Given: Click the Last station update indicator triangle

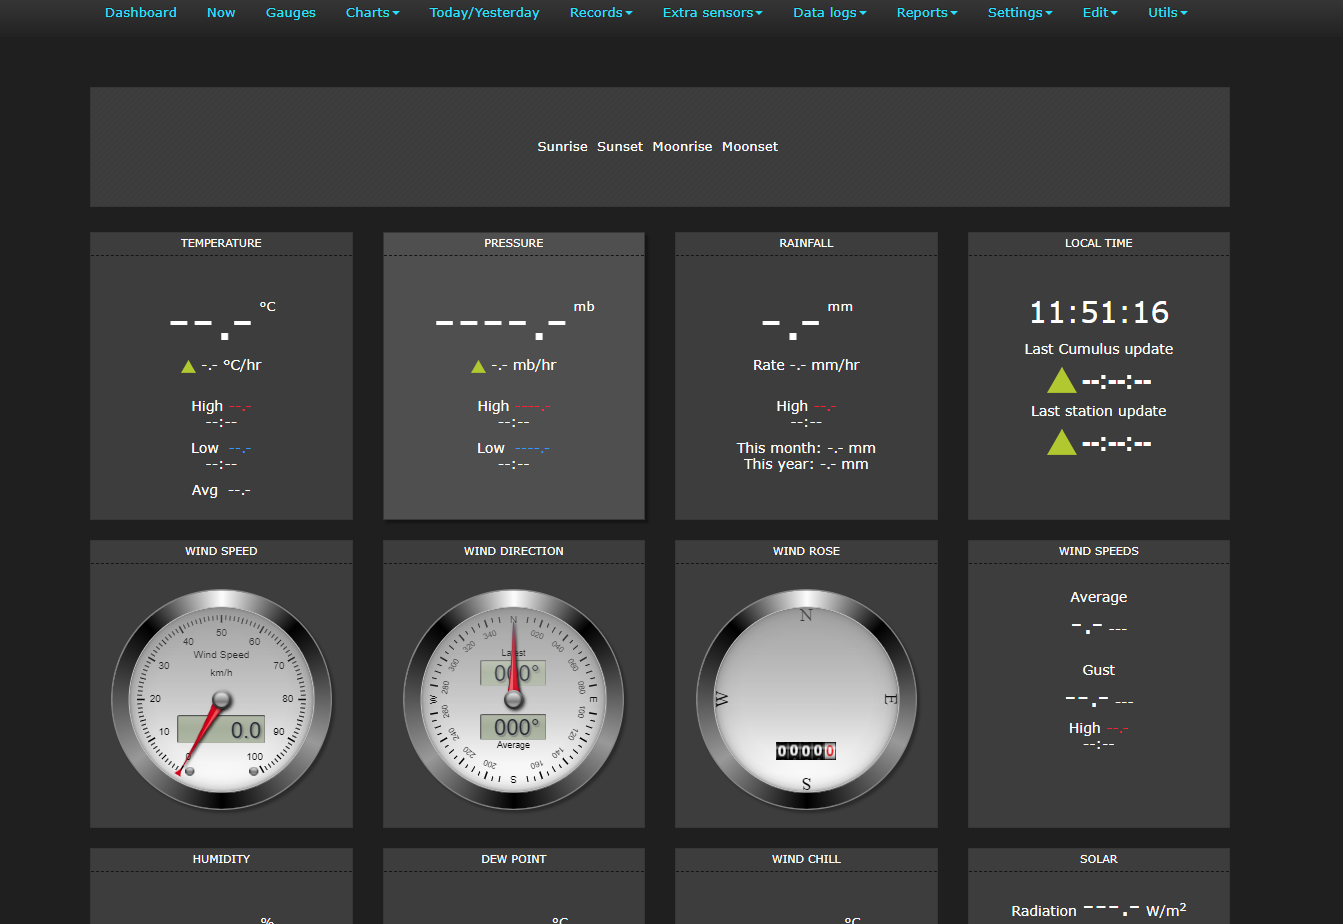Looking at the screenshot, I should [x=1061, y=442].
